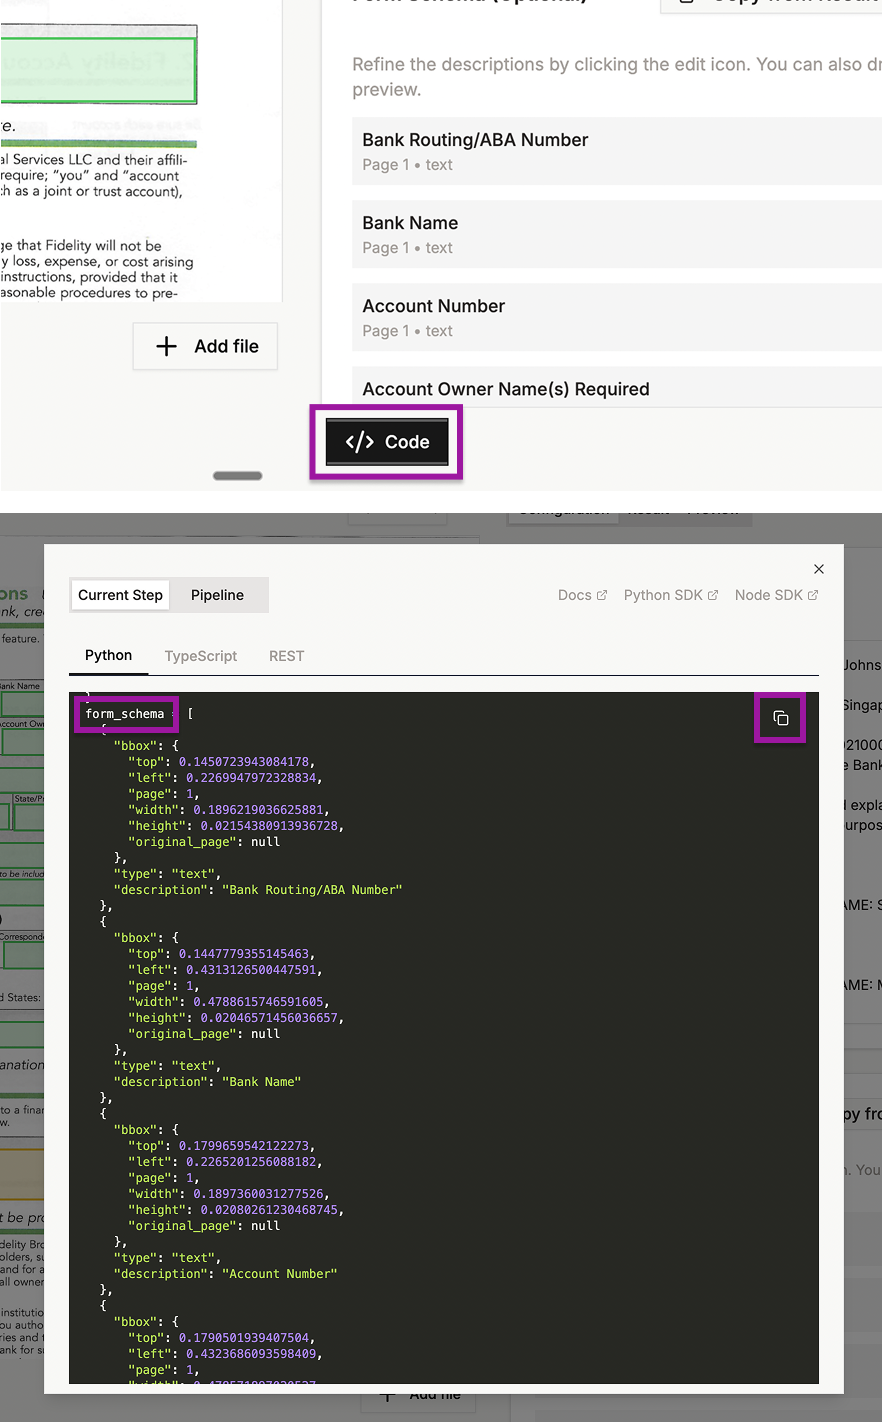Click the "Account Number" description code line

(x=225, y=1274)
